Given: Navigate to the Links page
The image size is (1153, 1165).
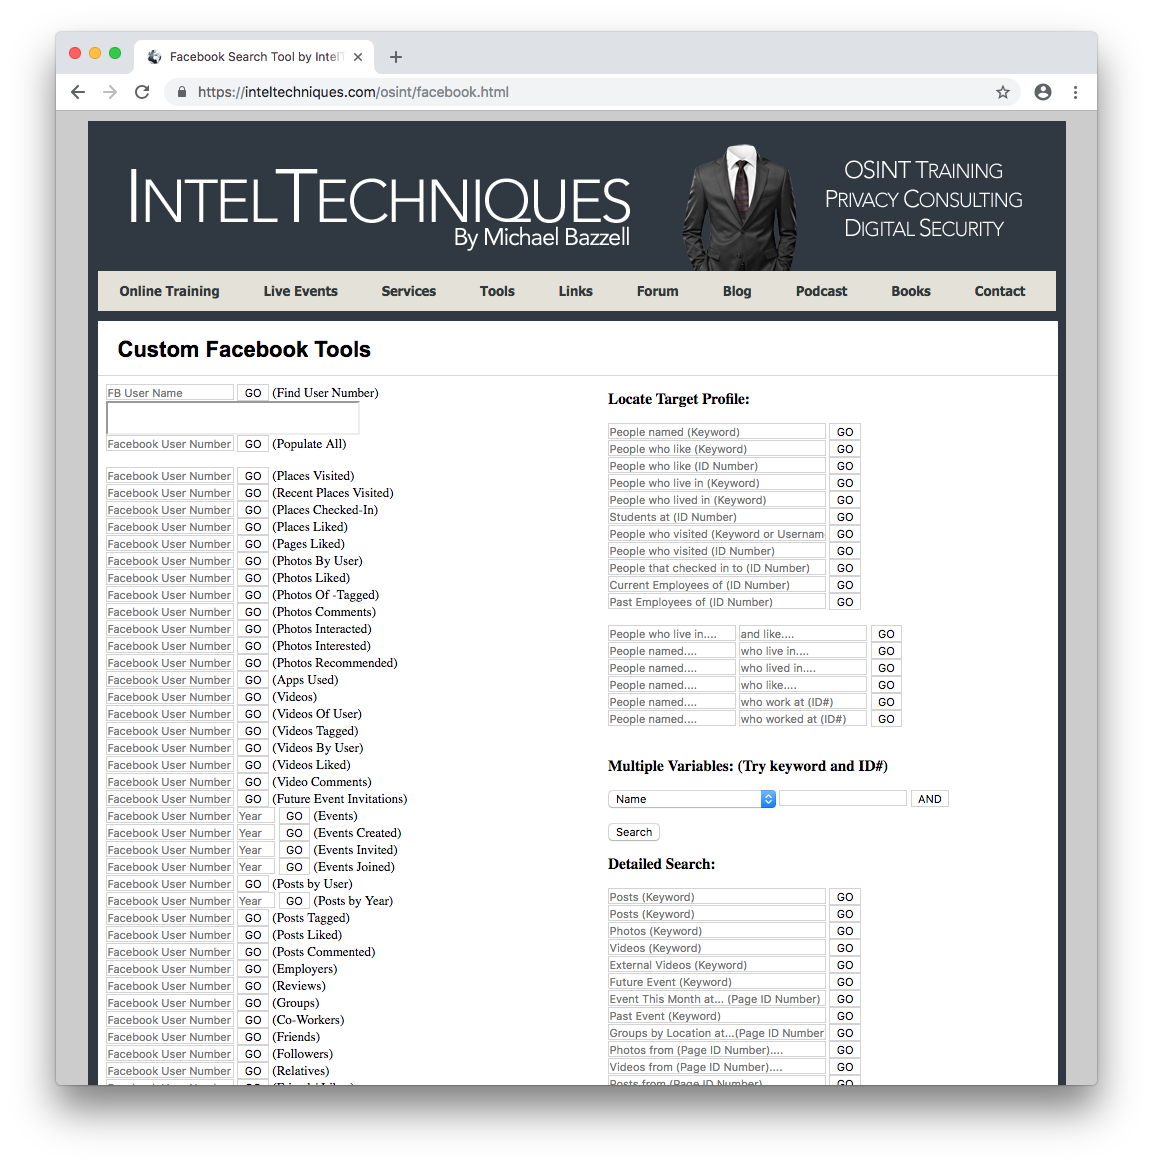Looking at the screenshot, I should click(x=576, y=291).
